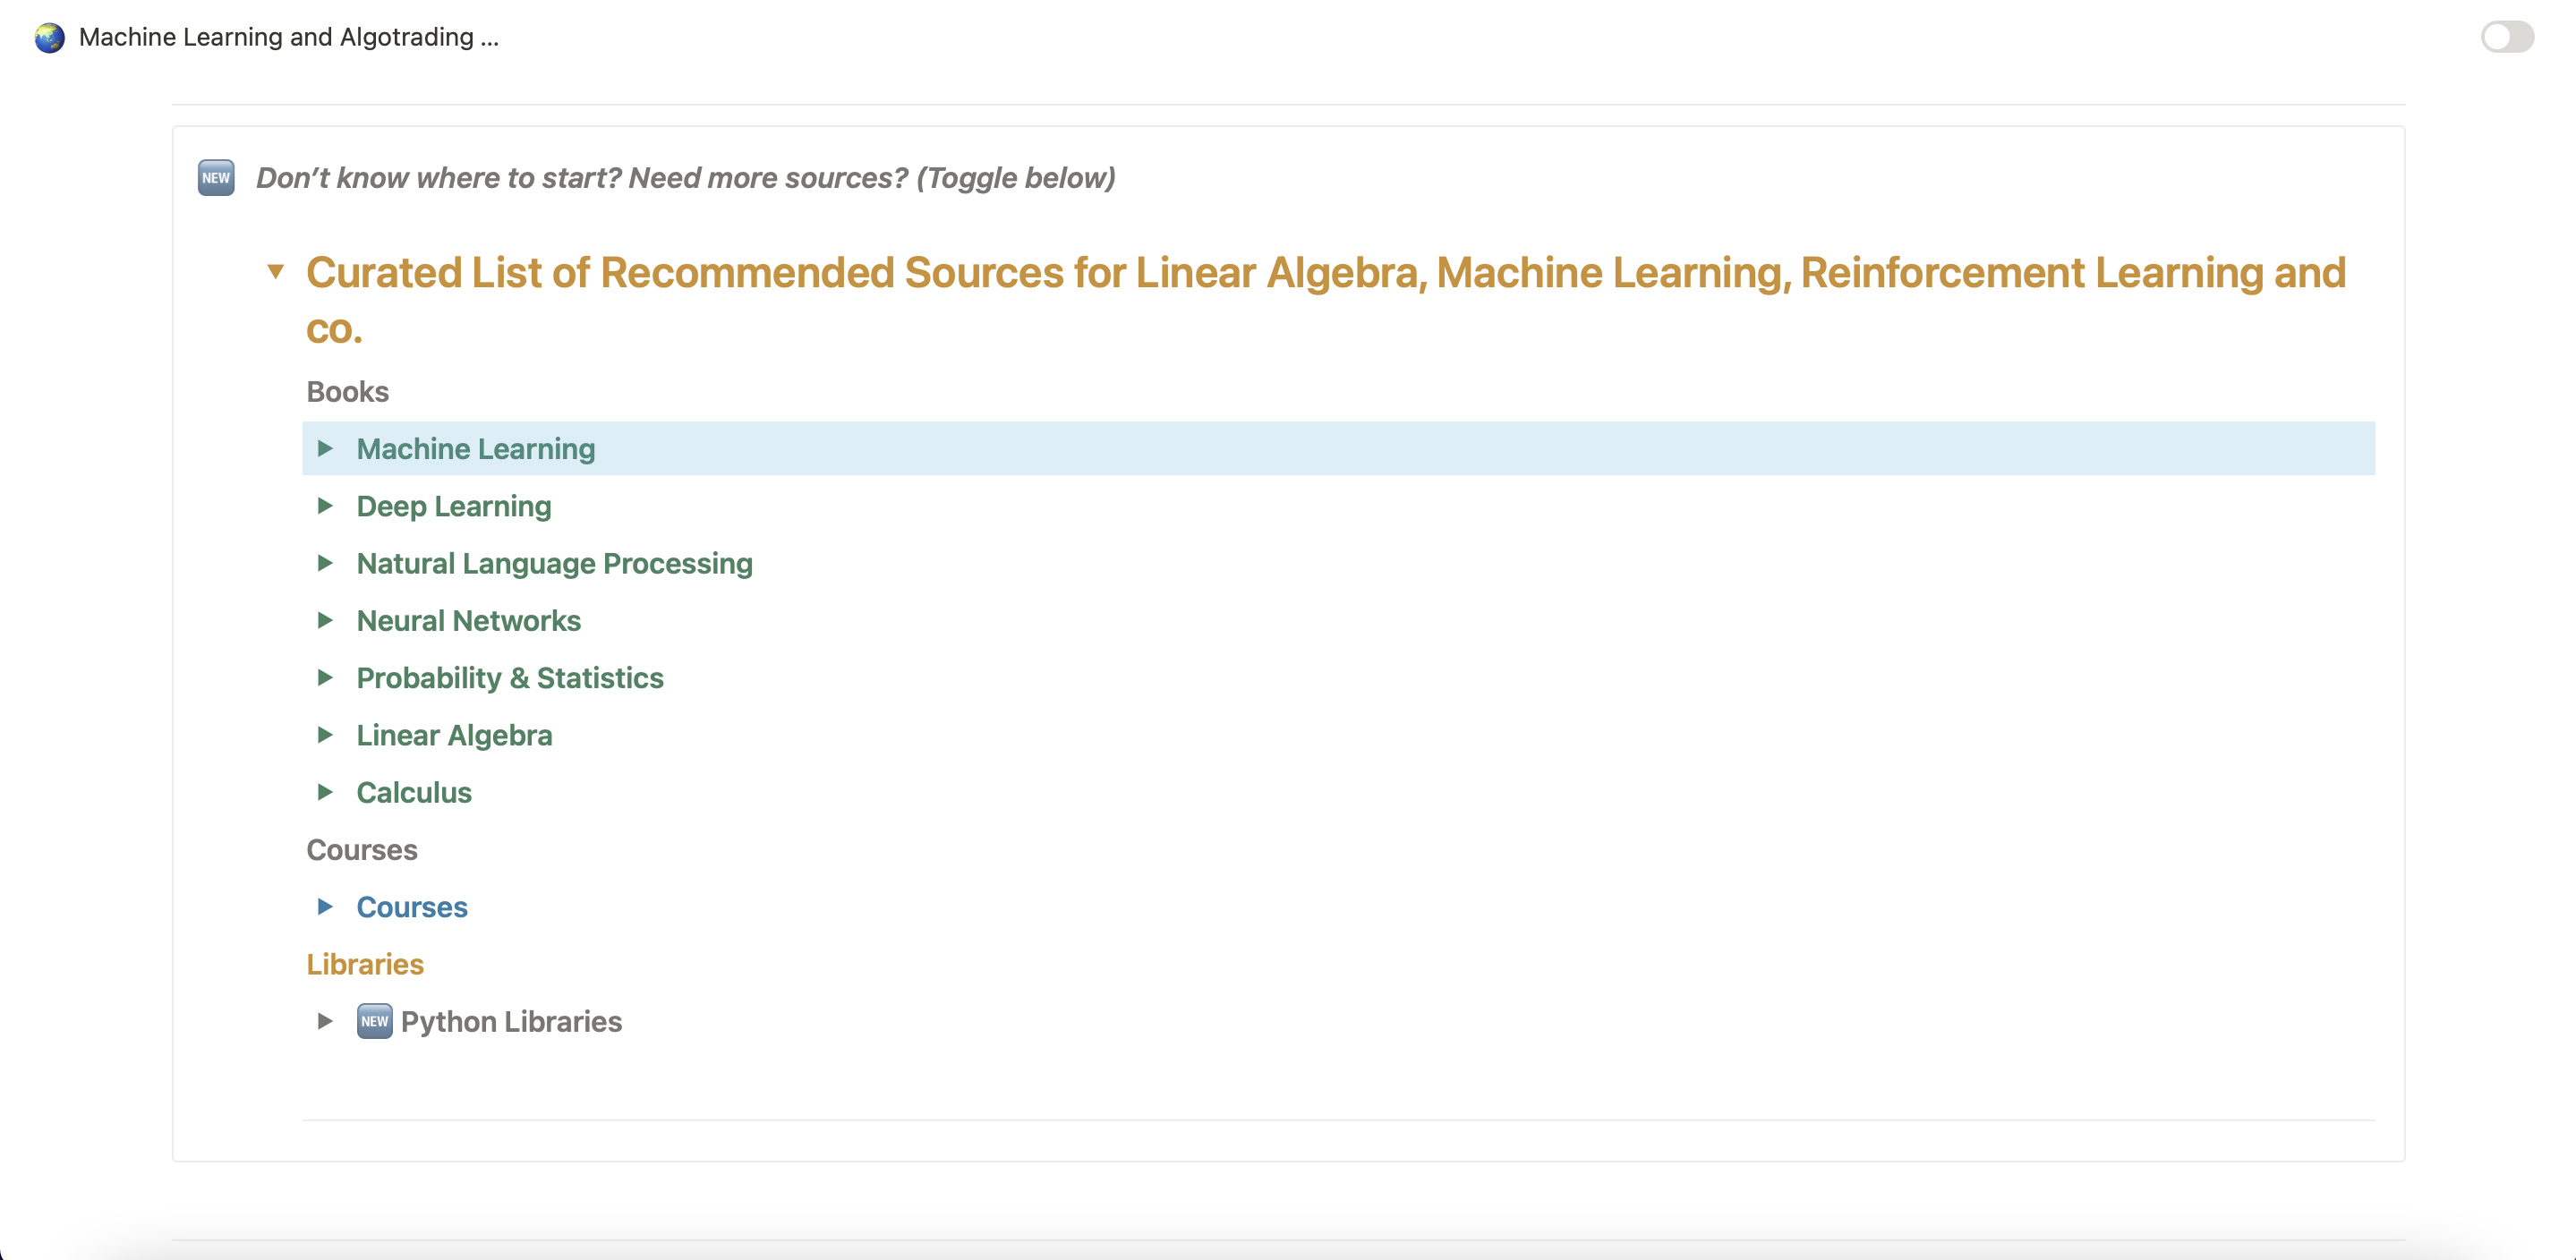The width and height of the screenshot is (2576, 1260).
Task: Click the Machine Learning and Algotrading page title
Action: click(288, 38)
